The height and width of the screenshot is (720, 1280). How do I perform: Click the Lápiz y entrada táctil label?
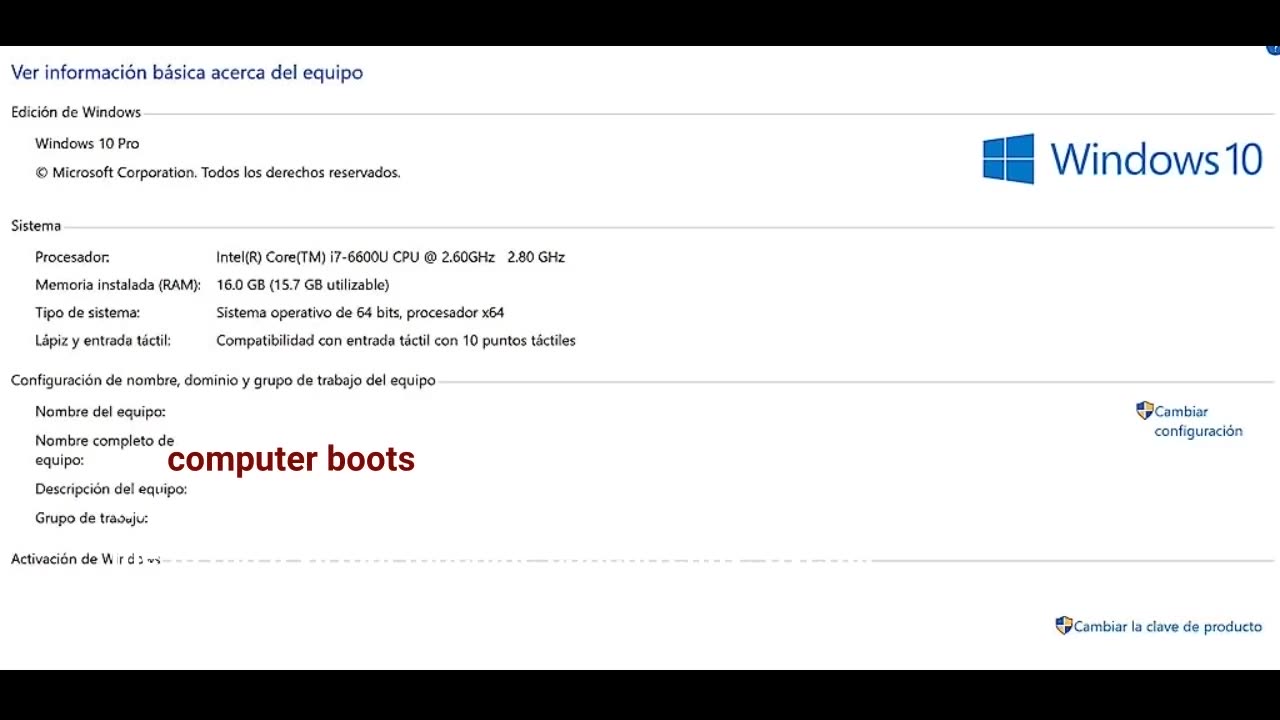pyautogui.click(x=103, y=341)
